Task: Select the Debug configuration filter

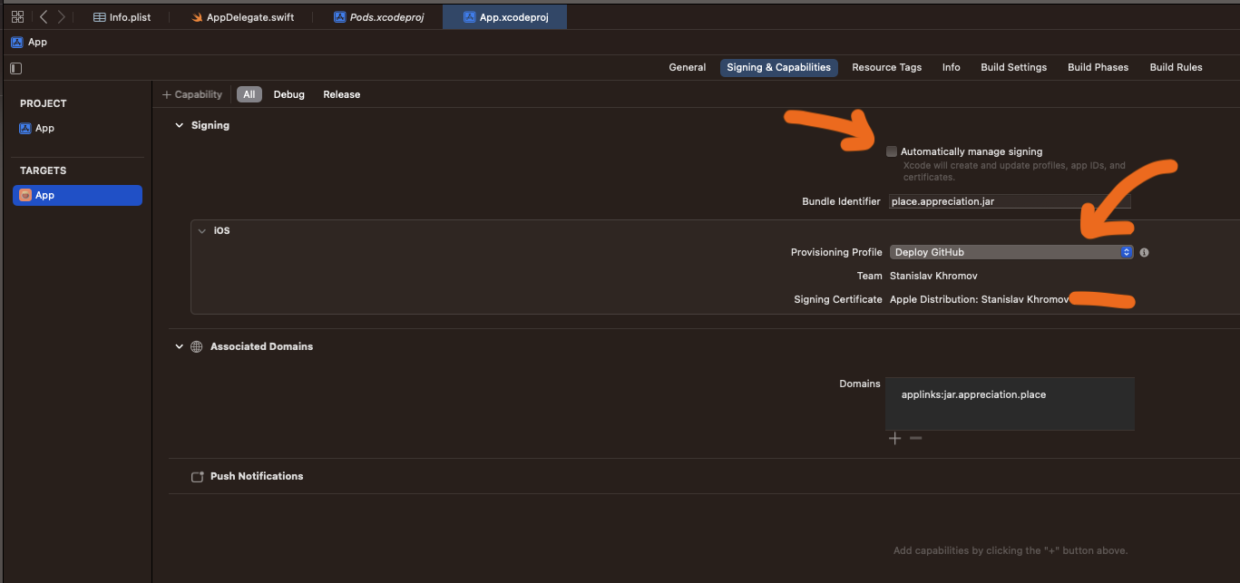Action: click(289, 95)
